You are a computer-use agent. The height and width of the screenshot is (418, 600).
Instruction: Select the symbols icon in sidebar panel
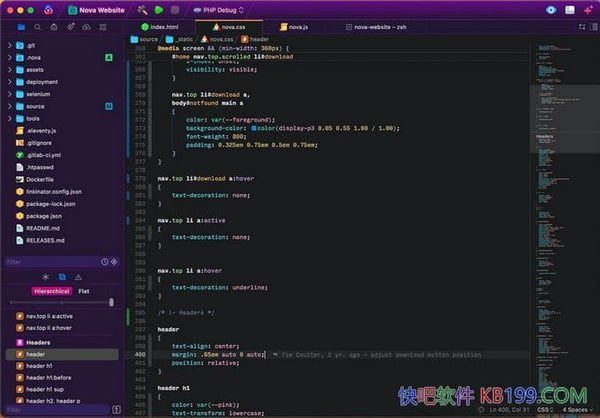(61, 276)
